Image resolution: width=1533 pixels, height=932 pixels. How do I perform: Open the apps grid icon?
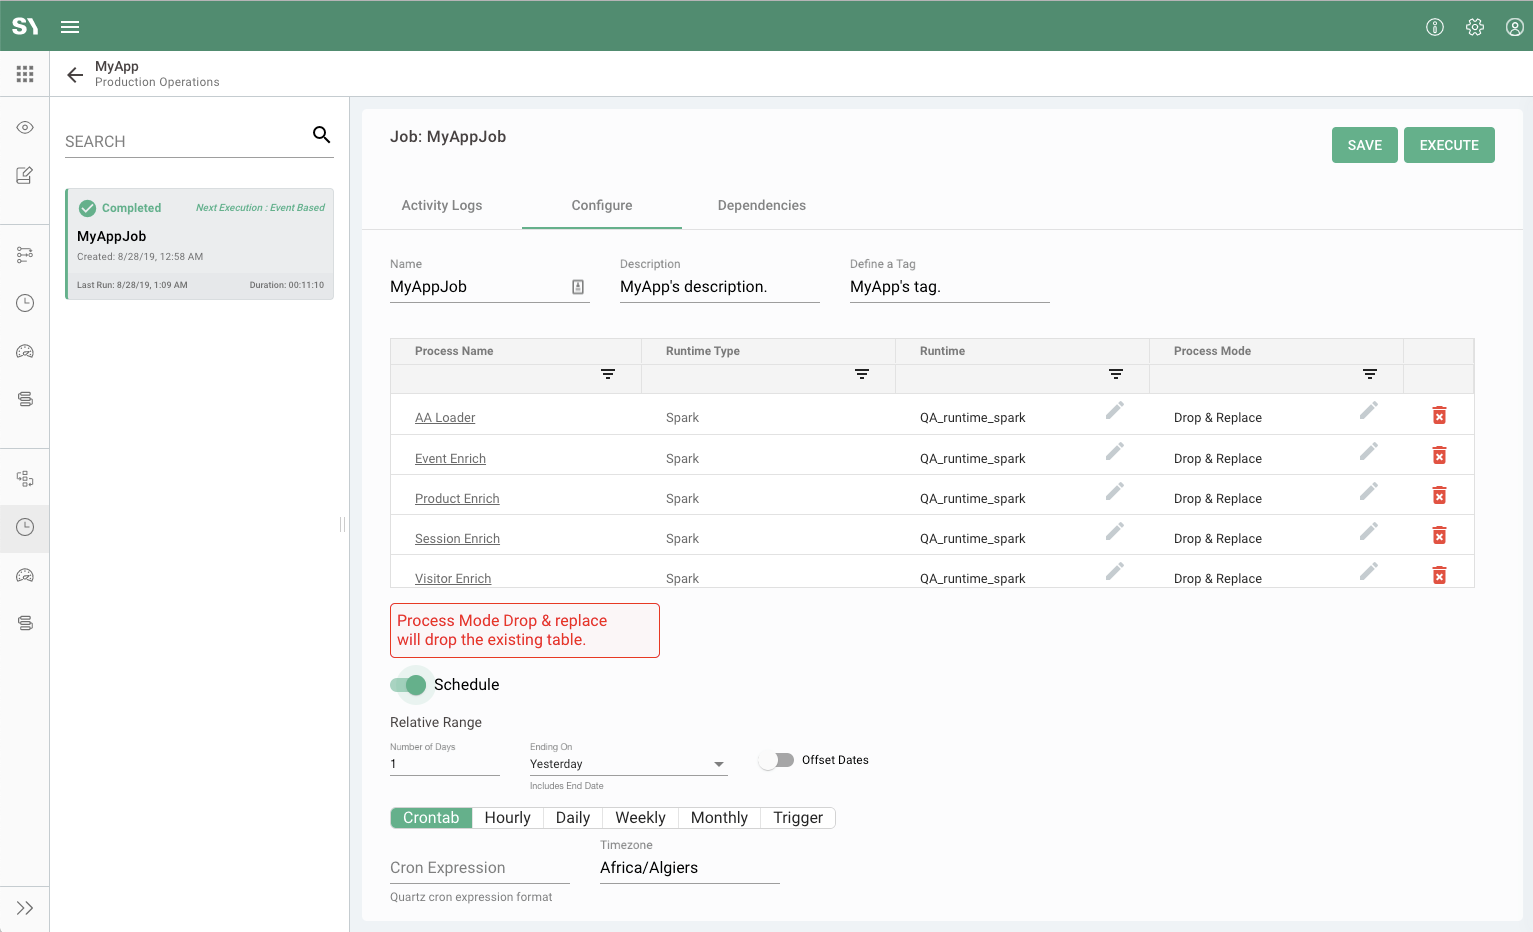click(x=25, y=74)
